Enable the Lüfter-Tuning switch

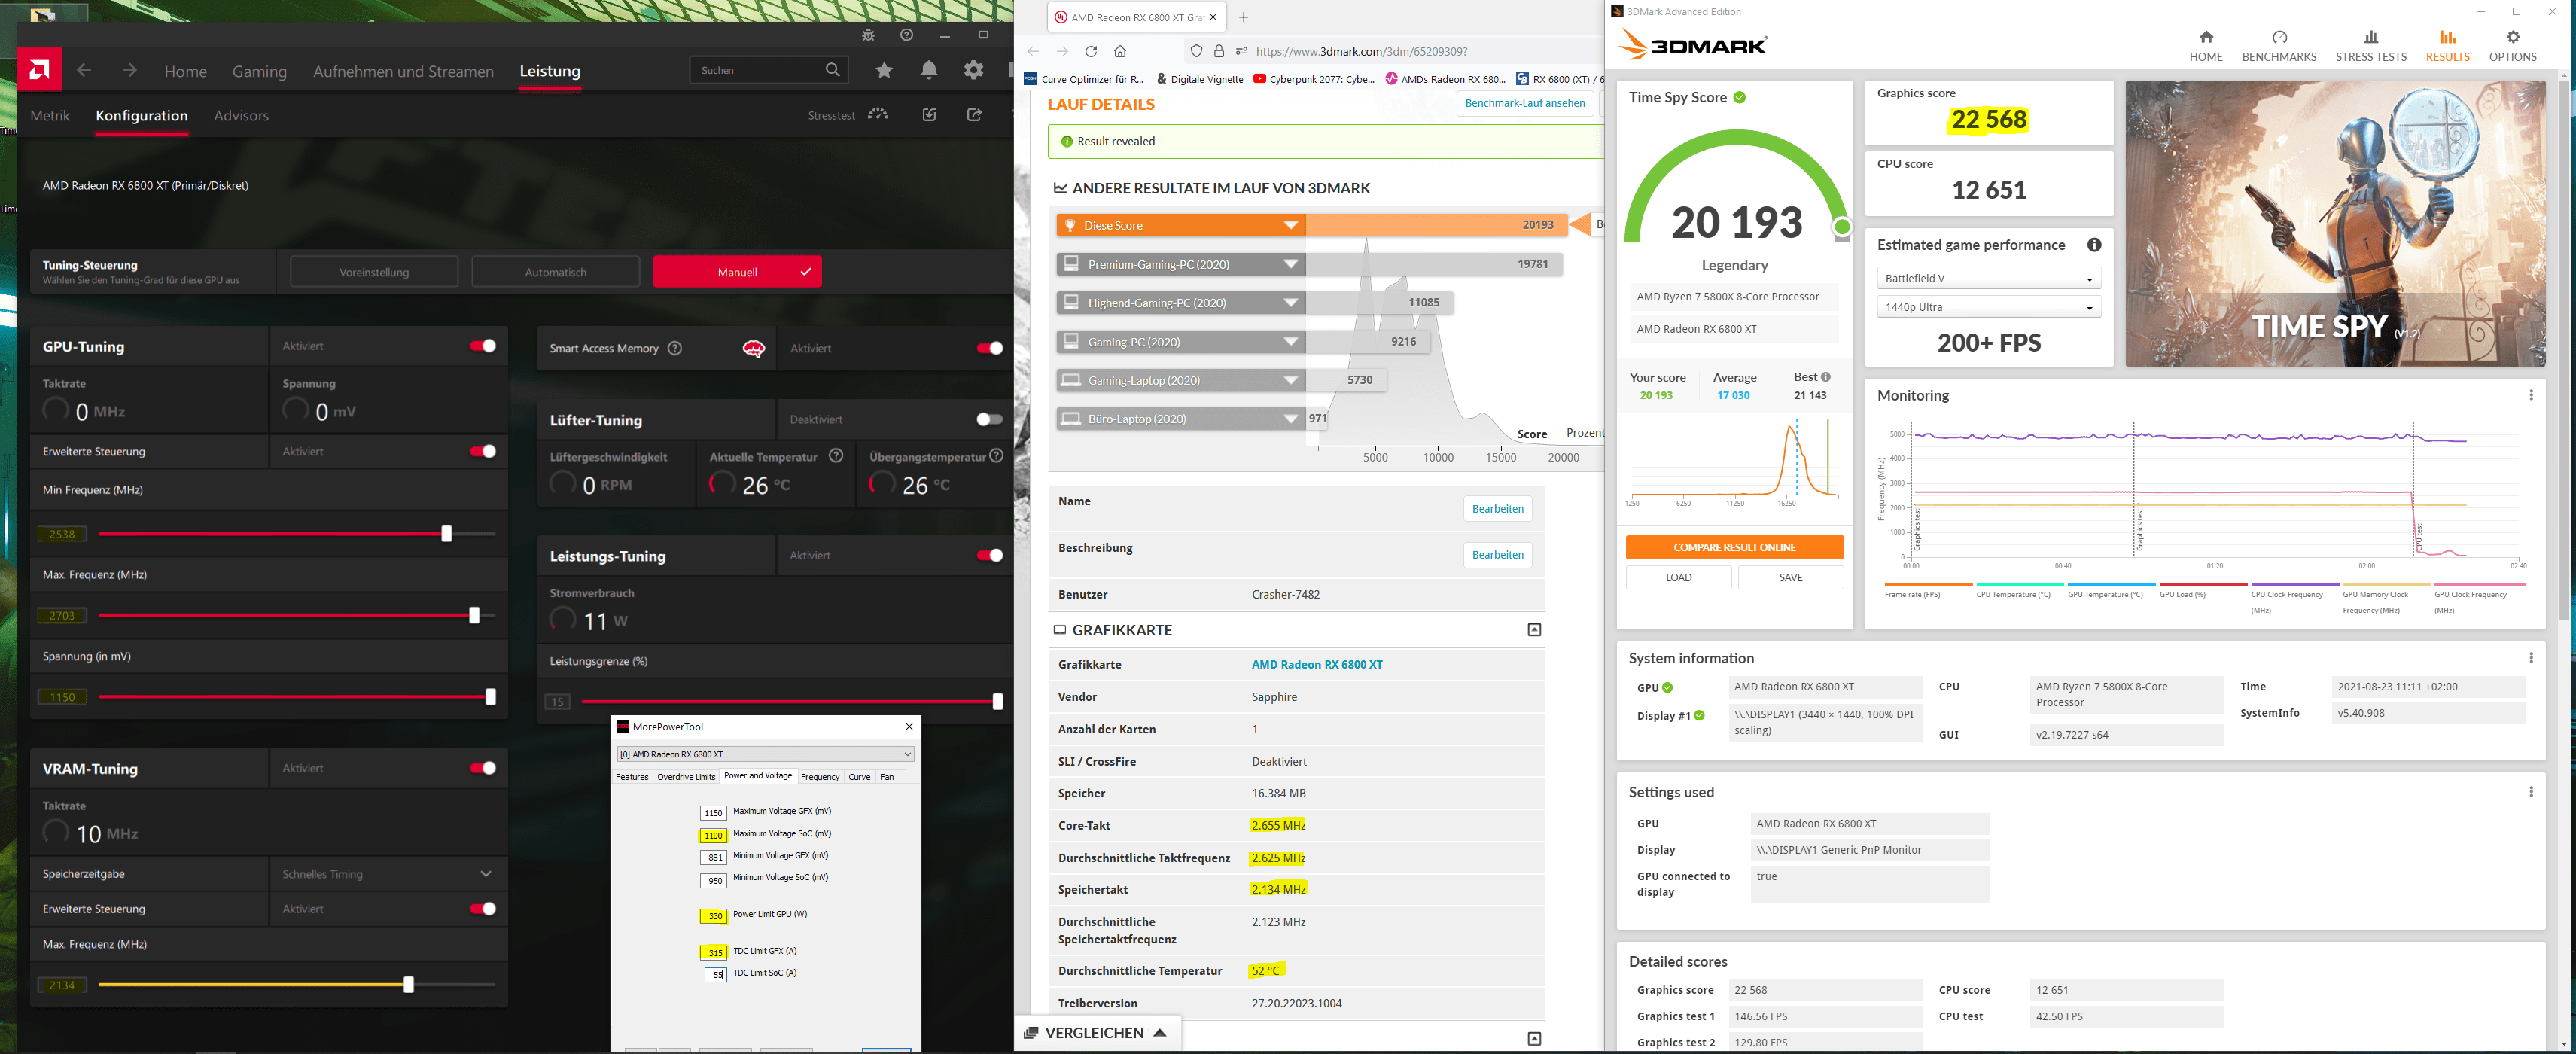pyautogui.click(x=990, y=419)
